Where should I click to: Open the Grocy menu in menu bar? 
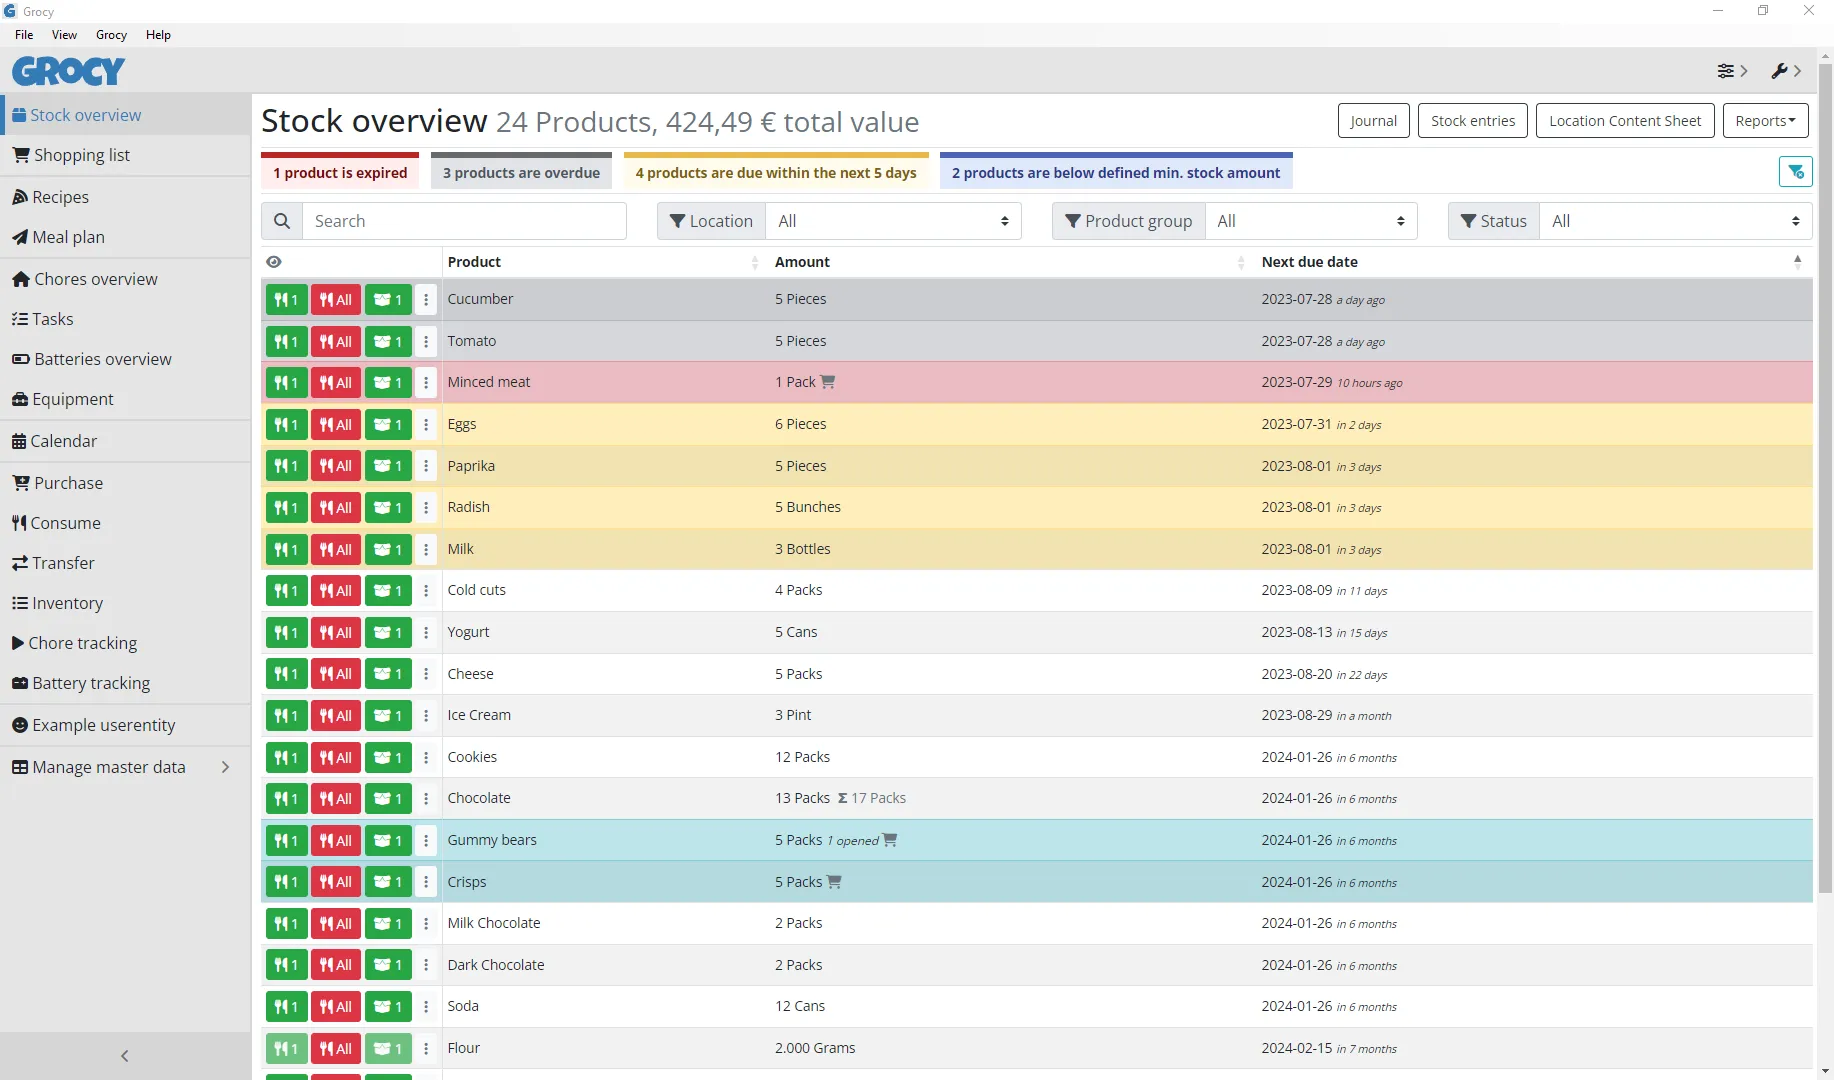[111, 35]
